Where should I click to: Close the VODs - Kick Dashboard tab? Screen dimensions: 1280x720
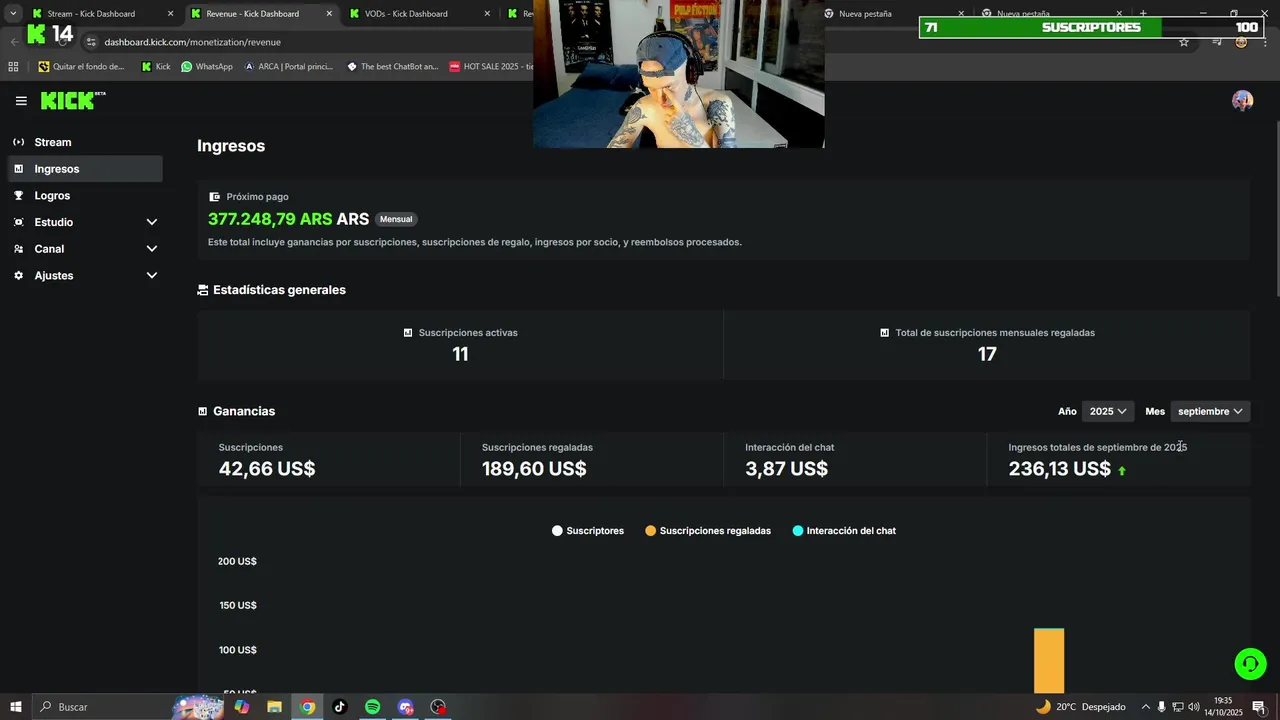click(x=487, y=14)
